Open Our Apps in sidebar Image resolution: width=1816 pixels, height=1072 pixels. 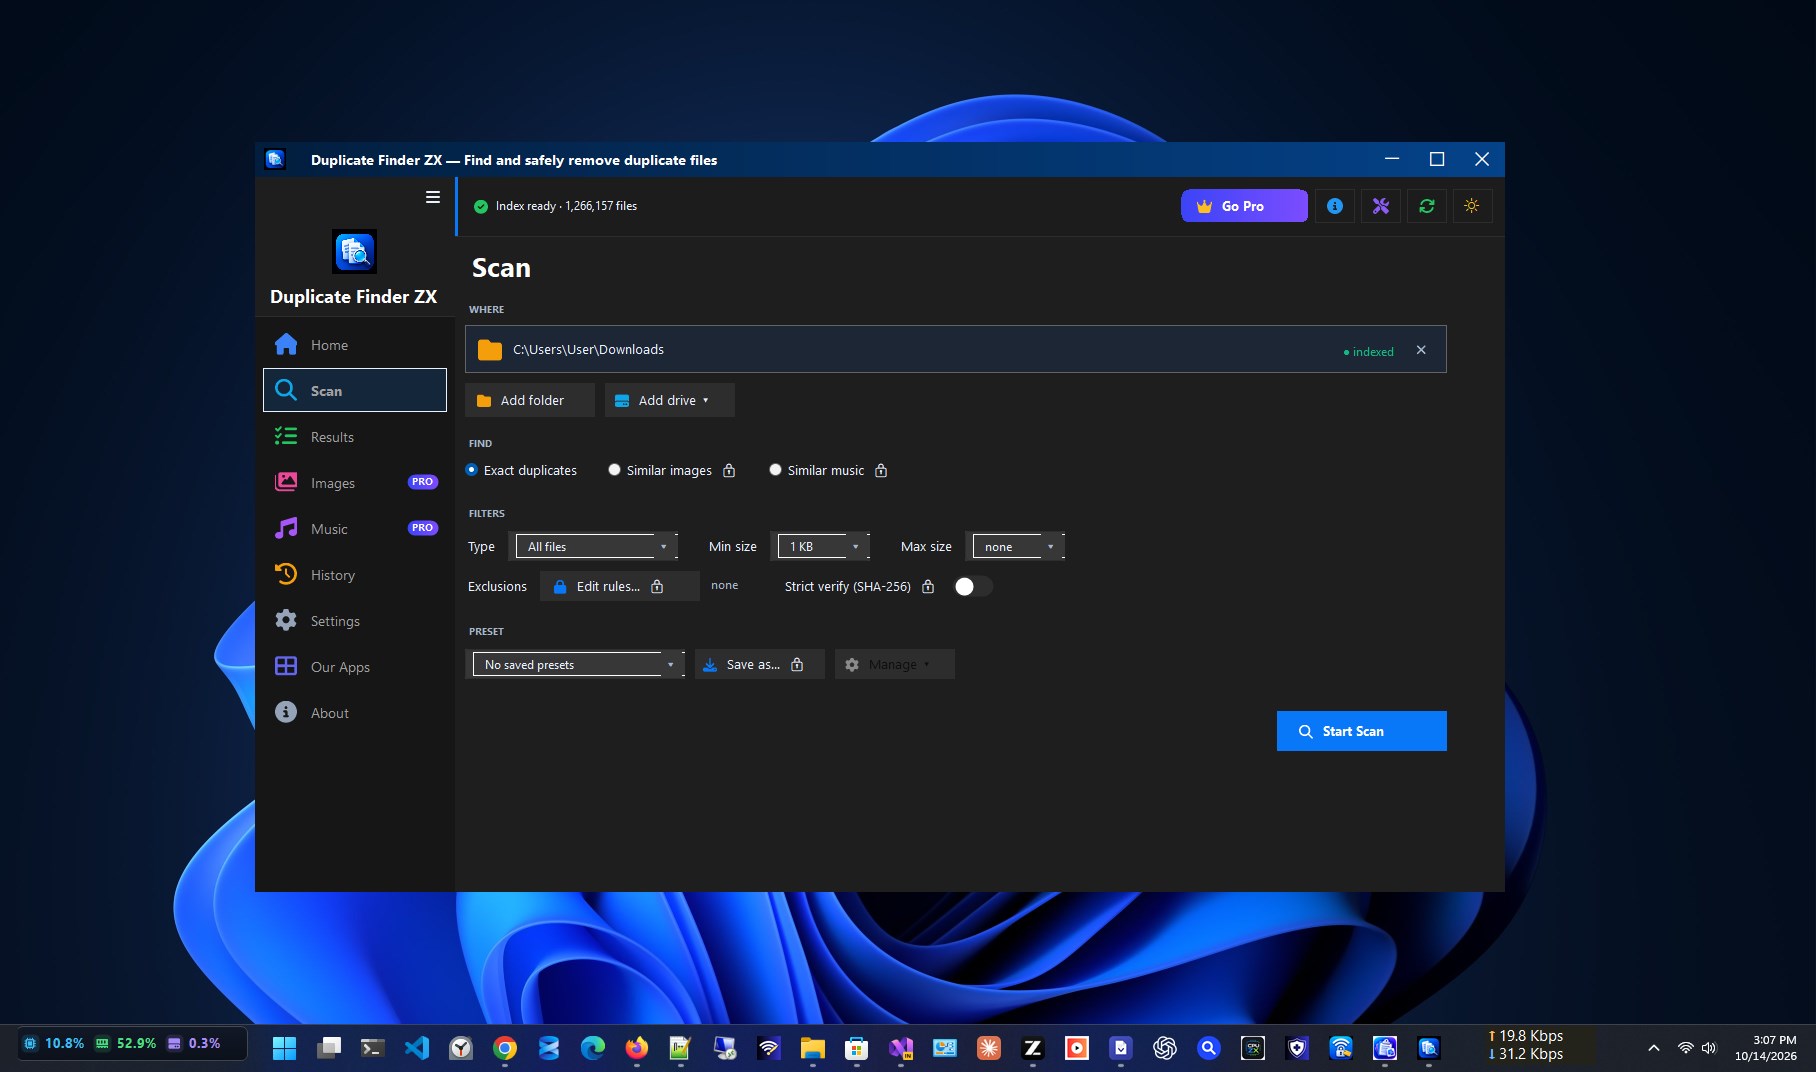tap(355, 667)
